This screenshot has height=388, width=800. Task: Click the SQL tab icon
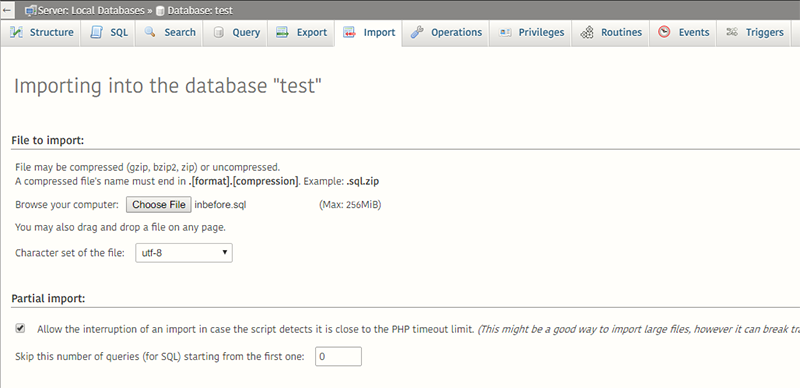point(96,32)
